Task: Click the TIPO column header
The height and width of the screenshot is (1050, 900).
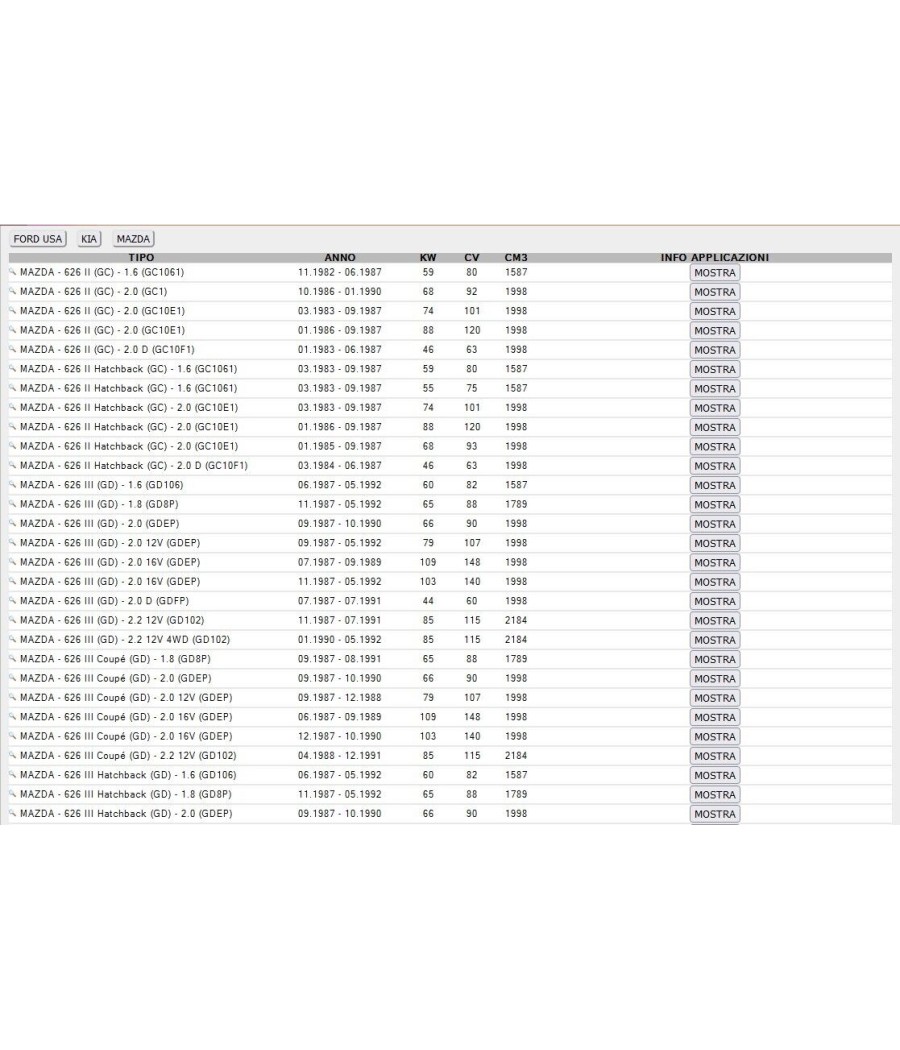Action: click(x=141, y=257)
